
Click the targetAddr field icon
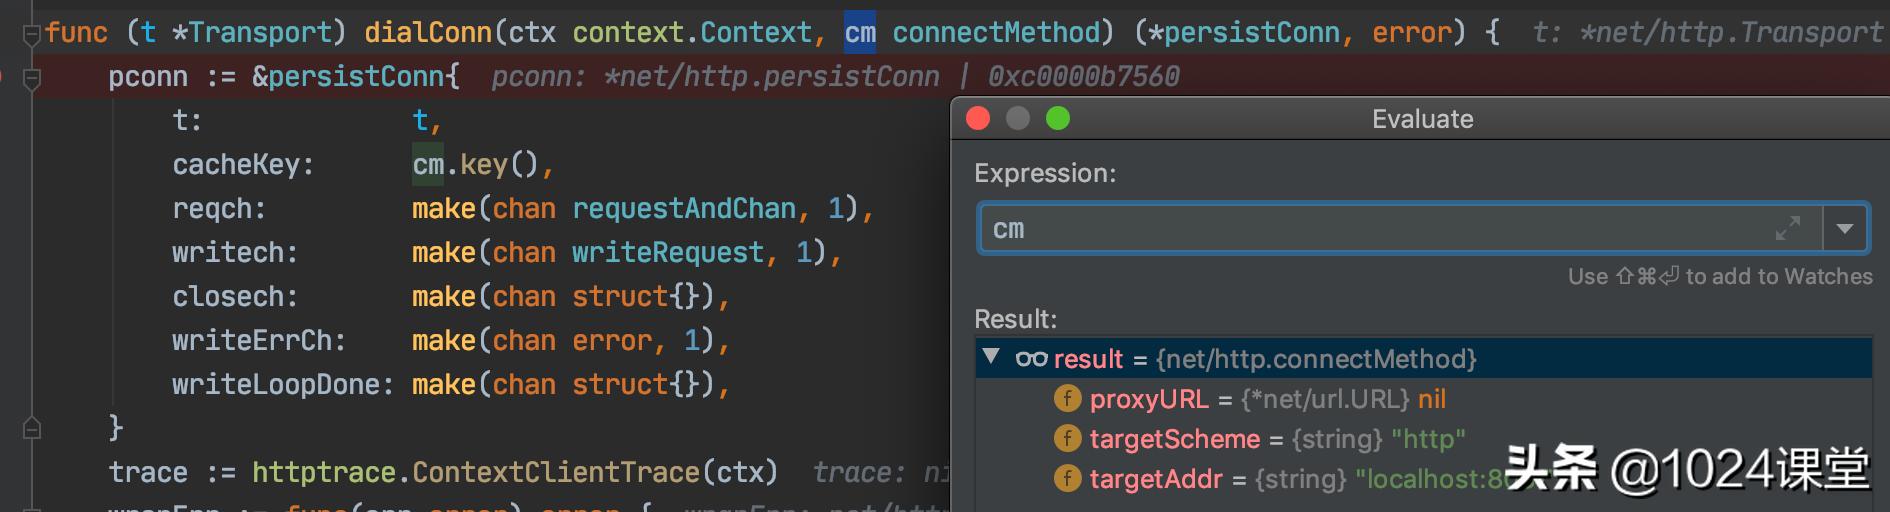[x=1067, y=479]
